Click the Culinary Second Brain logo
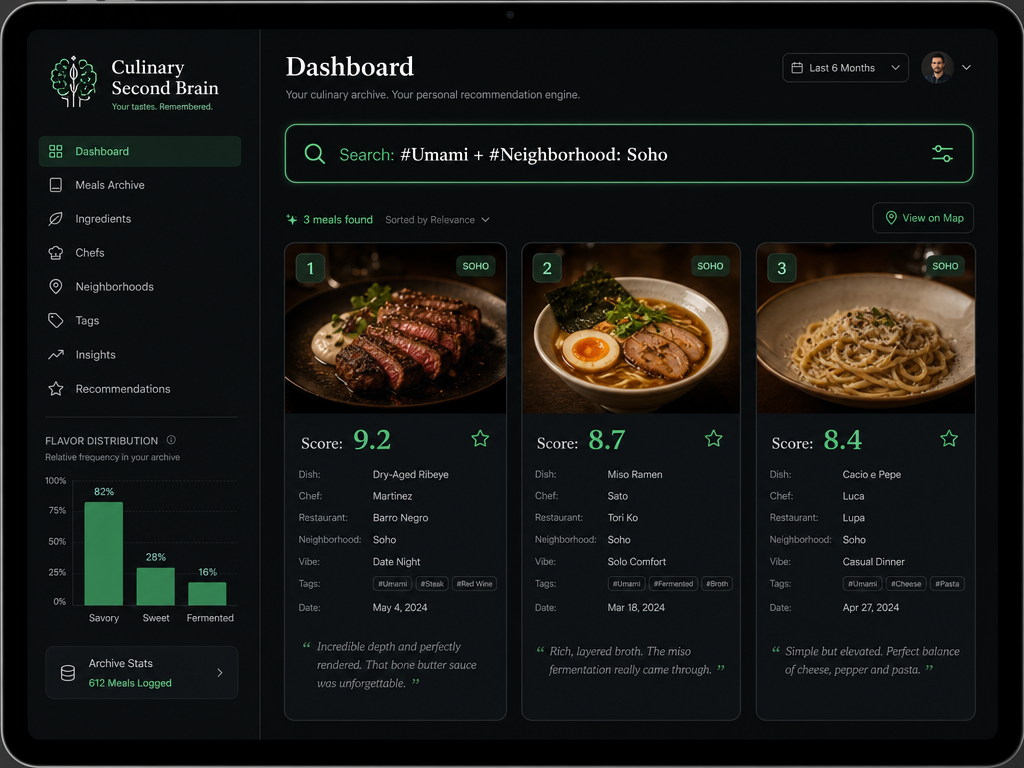This screenshot has width=1024, height=768. point(73,82)
